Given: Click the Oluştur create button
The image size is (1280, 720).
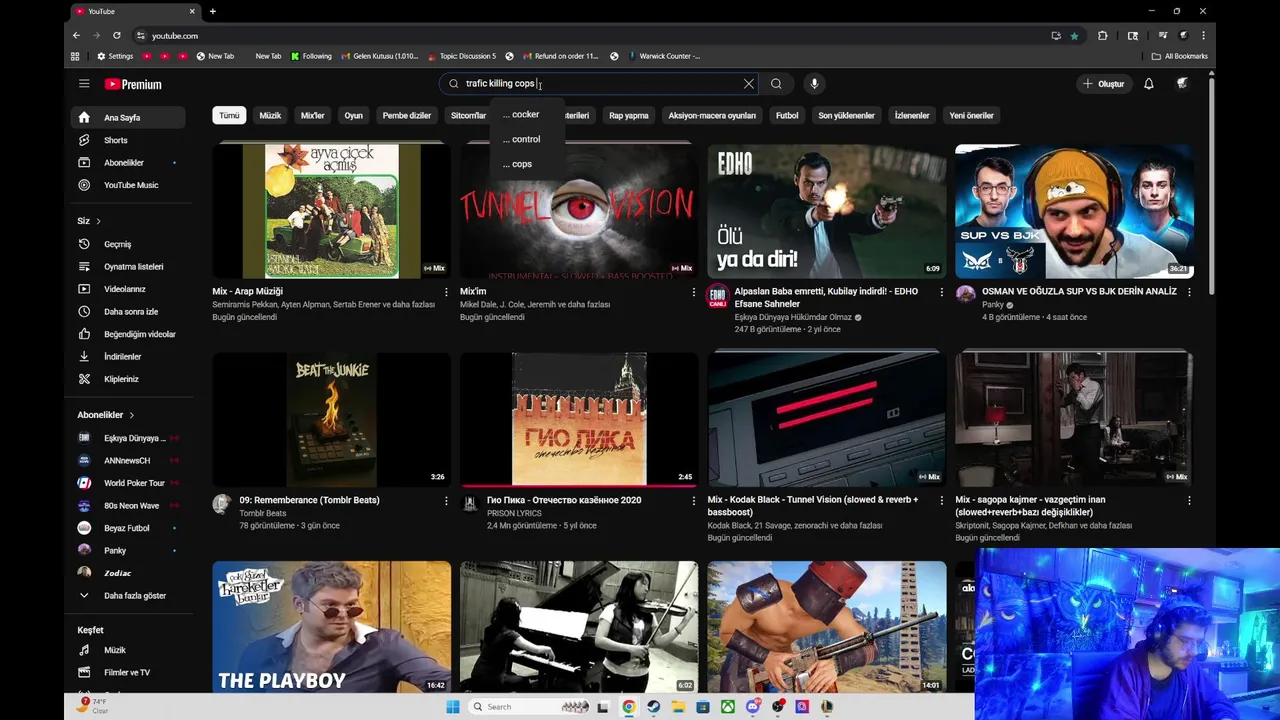Looking at the screenshot, I should [1103, 84].
